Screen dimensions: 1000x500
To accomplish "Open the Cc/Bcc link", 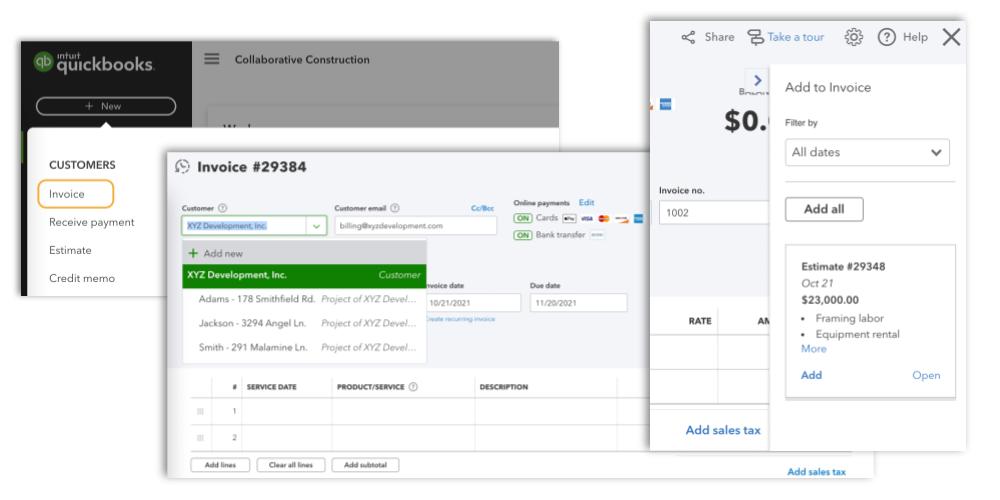I will tap(482, 208).
